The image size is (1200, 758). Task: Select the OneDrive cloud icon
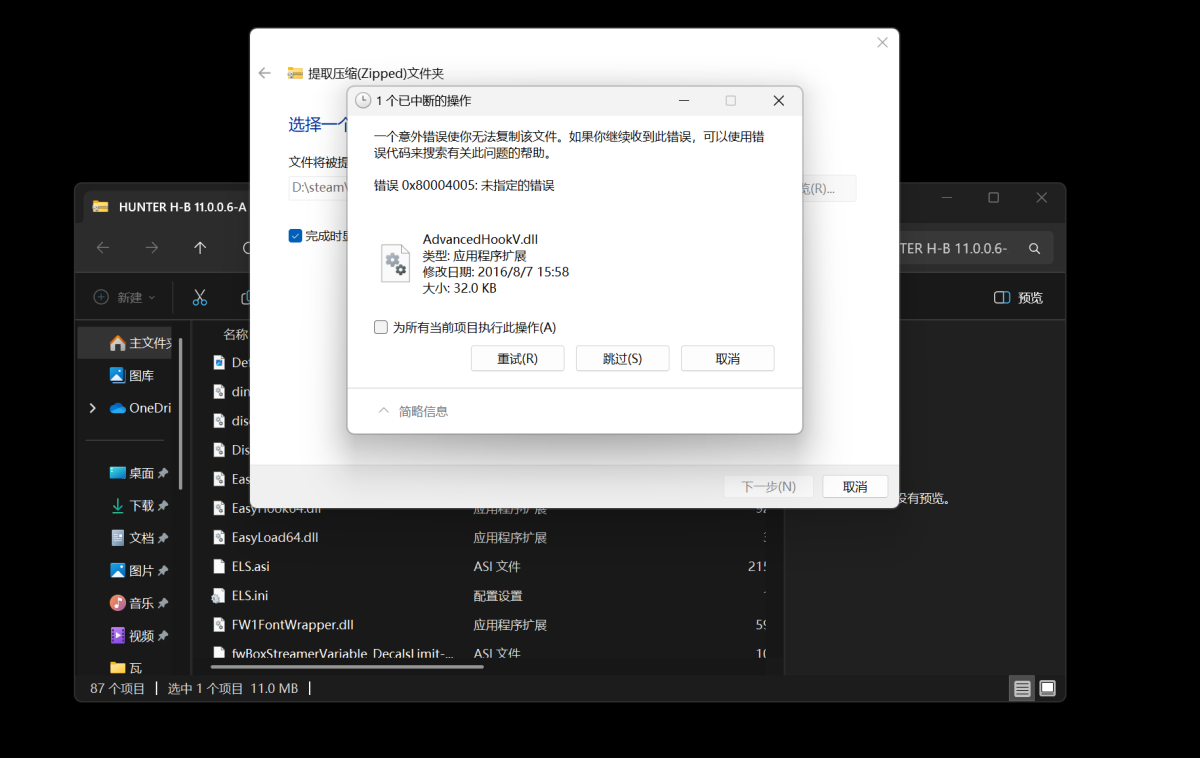tap(117, 408)
